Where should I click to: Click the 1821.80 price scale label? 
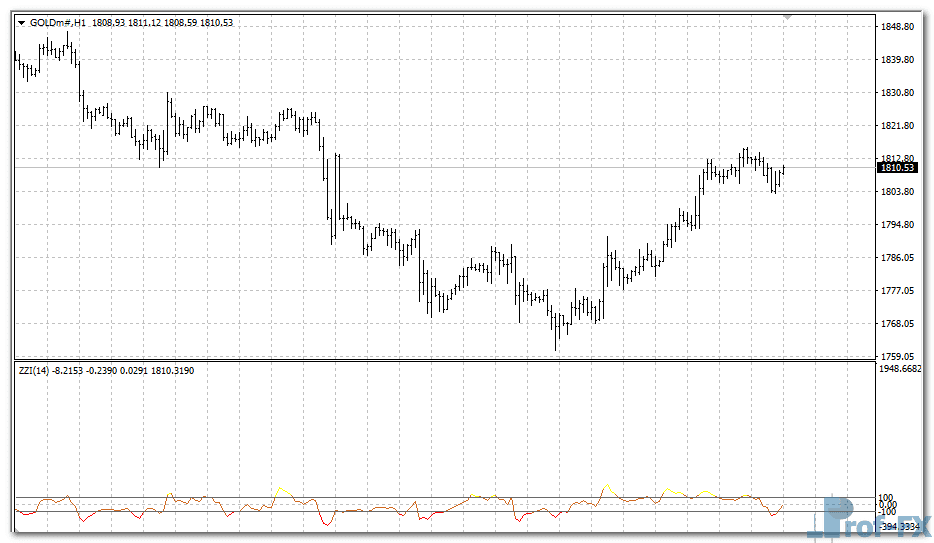click(x=897, y=126)
